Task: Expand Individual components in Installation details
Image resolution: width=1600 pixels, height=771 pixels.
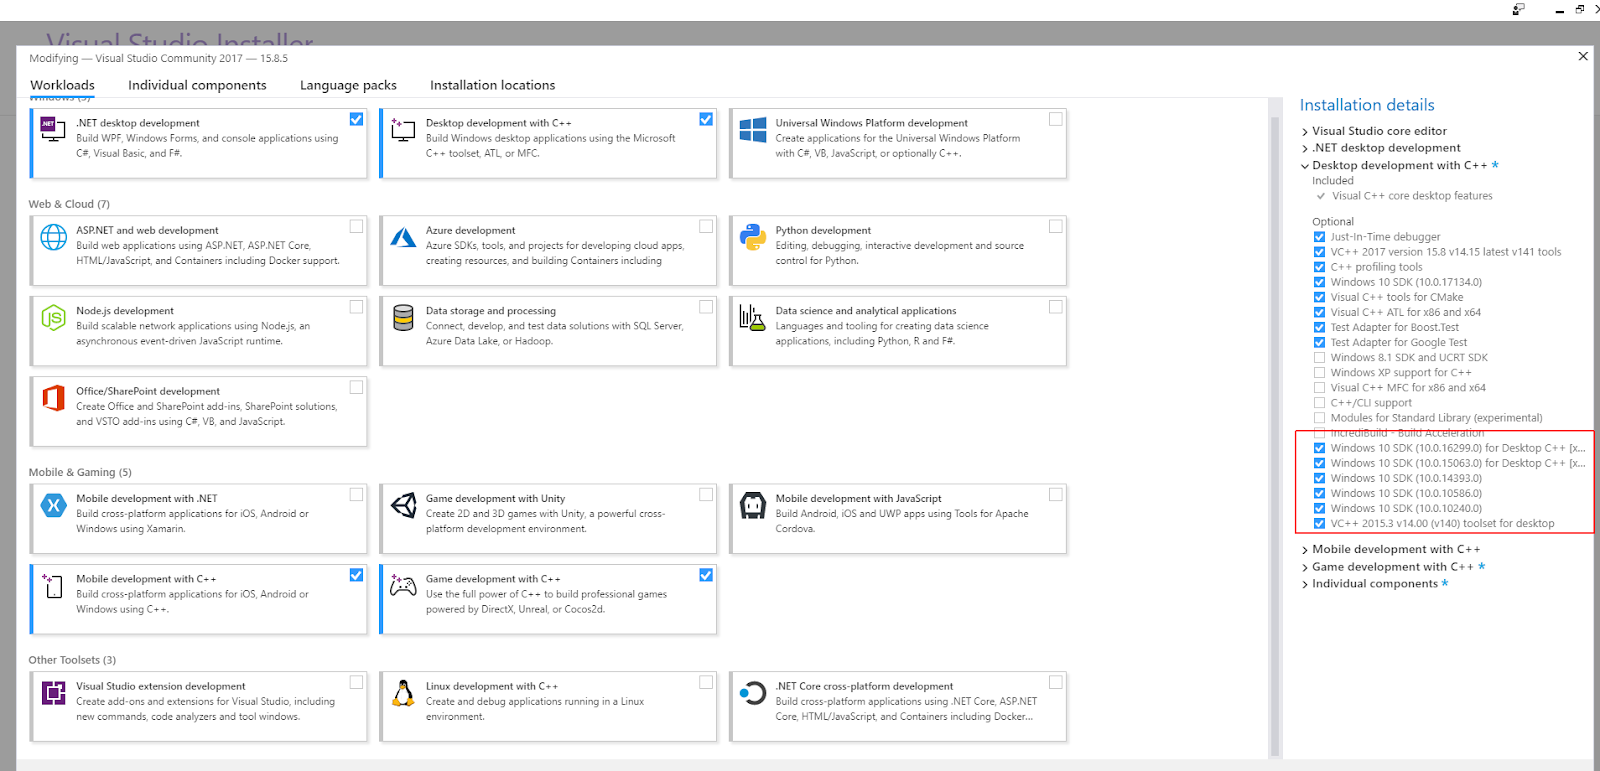Action: click(1305, 584)
